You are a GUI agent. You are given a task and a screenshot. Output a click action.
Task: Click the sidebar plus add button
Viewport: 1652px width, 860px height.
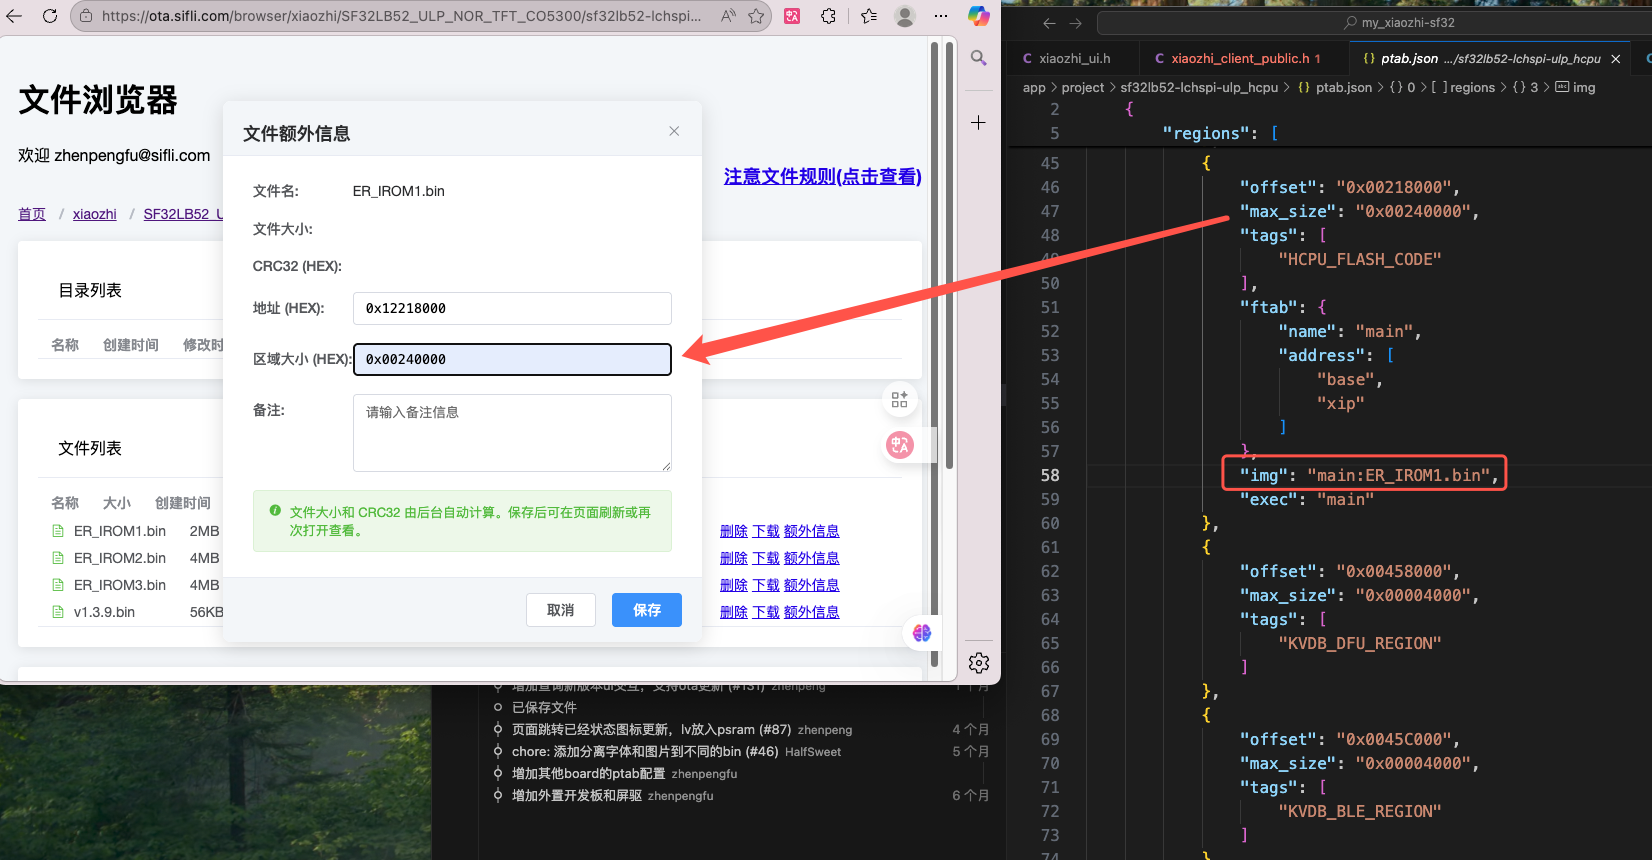pyautogui.click(x=979, y=123)
